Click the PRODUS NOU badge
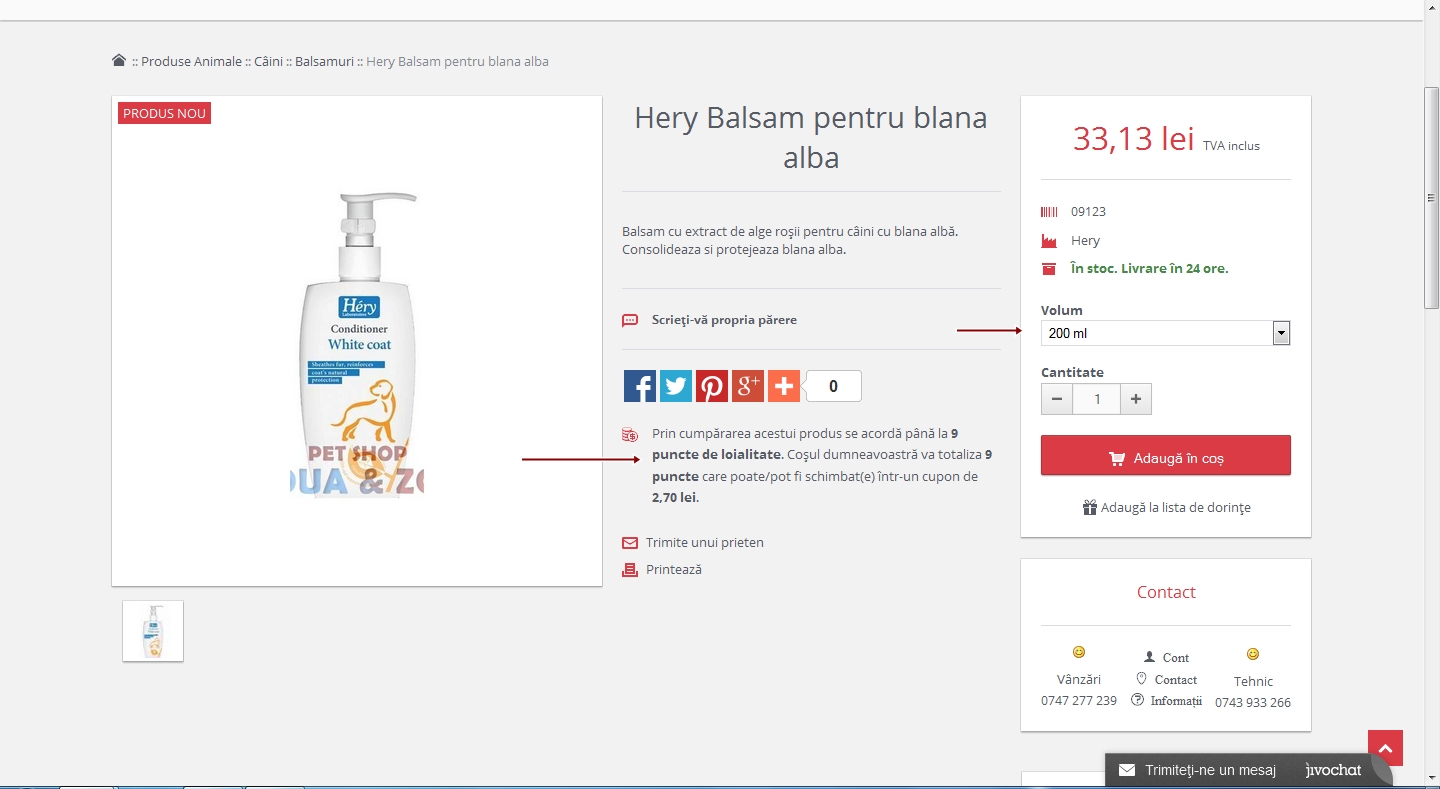The image size is (1440, 789). [165, 113]
